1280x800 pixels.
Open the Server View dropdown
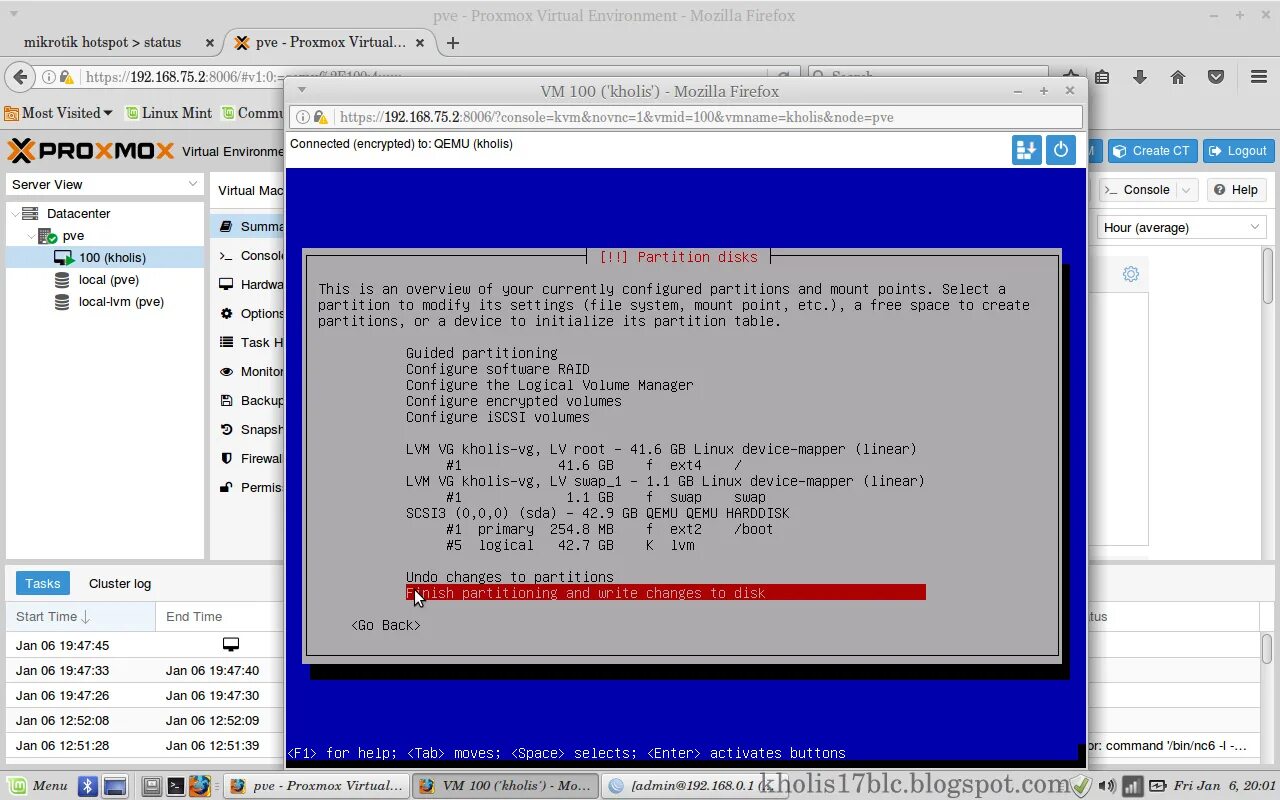pos(105,184)
